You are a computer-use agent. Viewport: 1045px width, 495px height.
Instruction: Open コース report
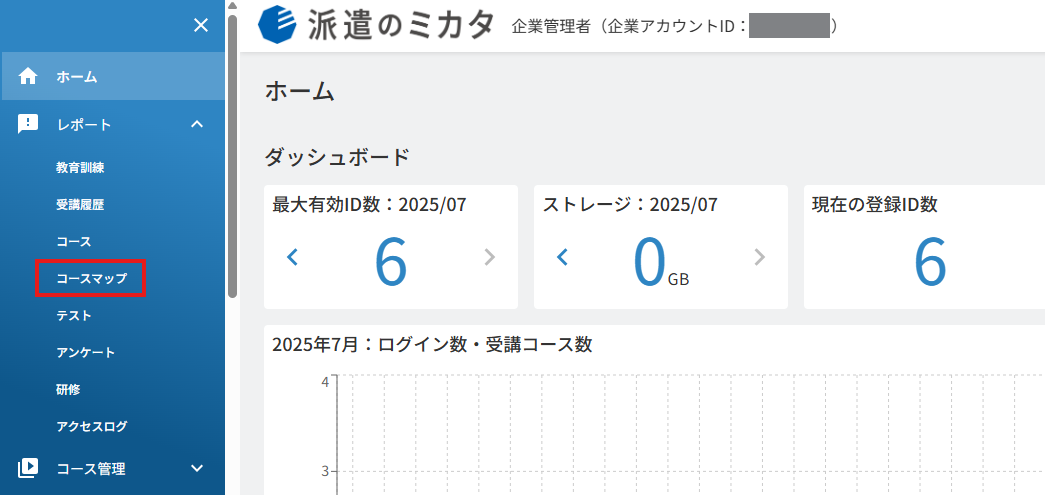[x=74, y=242]
